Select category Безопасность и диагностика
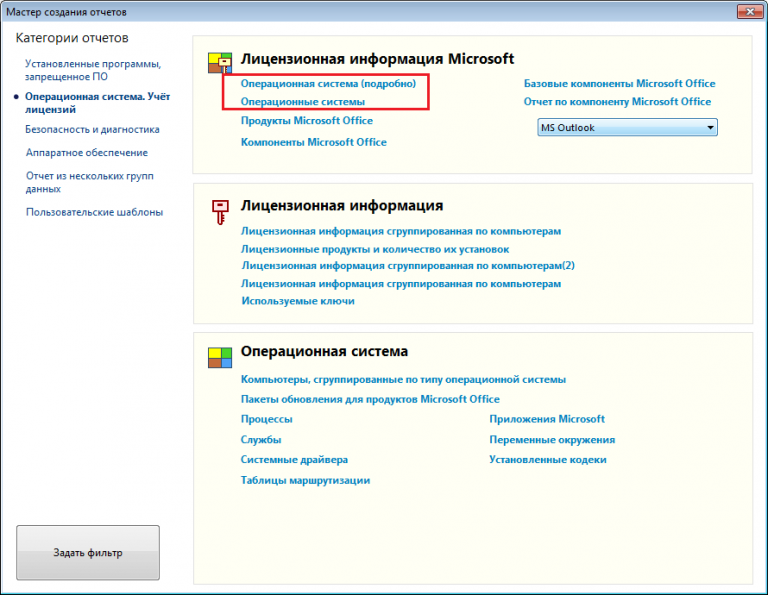This screenshot has width=768, height=595. 92,129
